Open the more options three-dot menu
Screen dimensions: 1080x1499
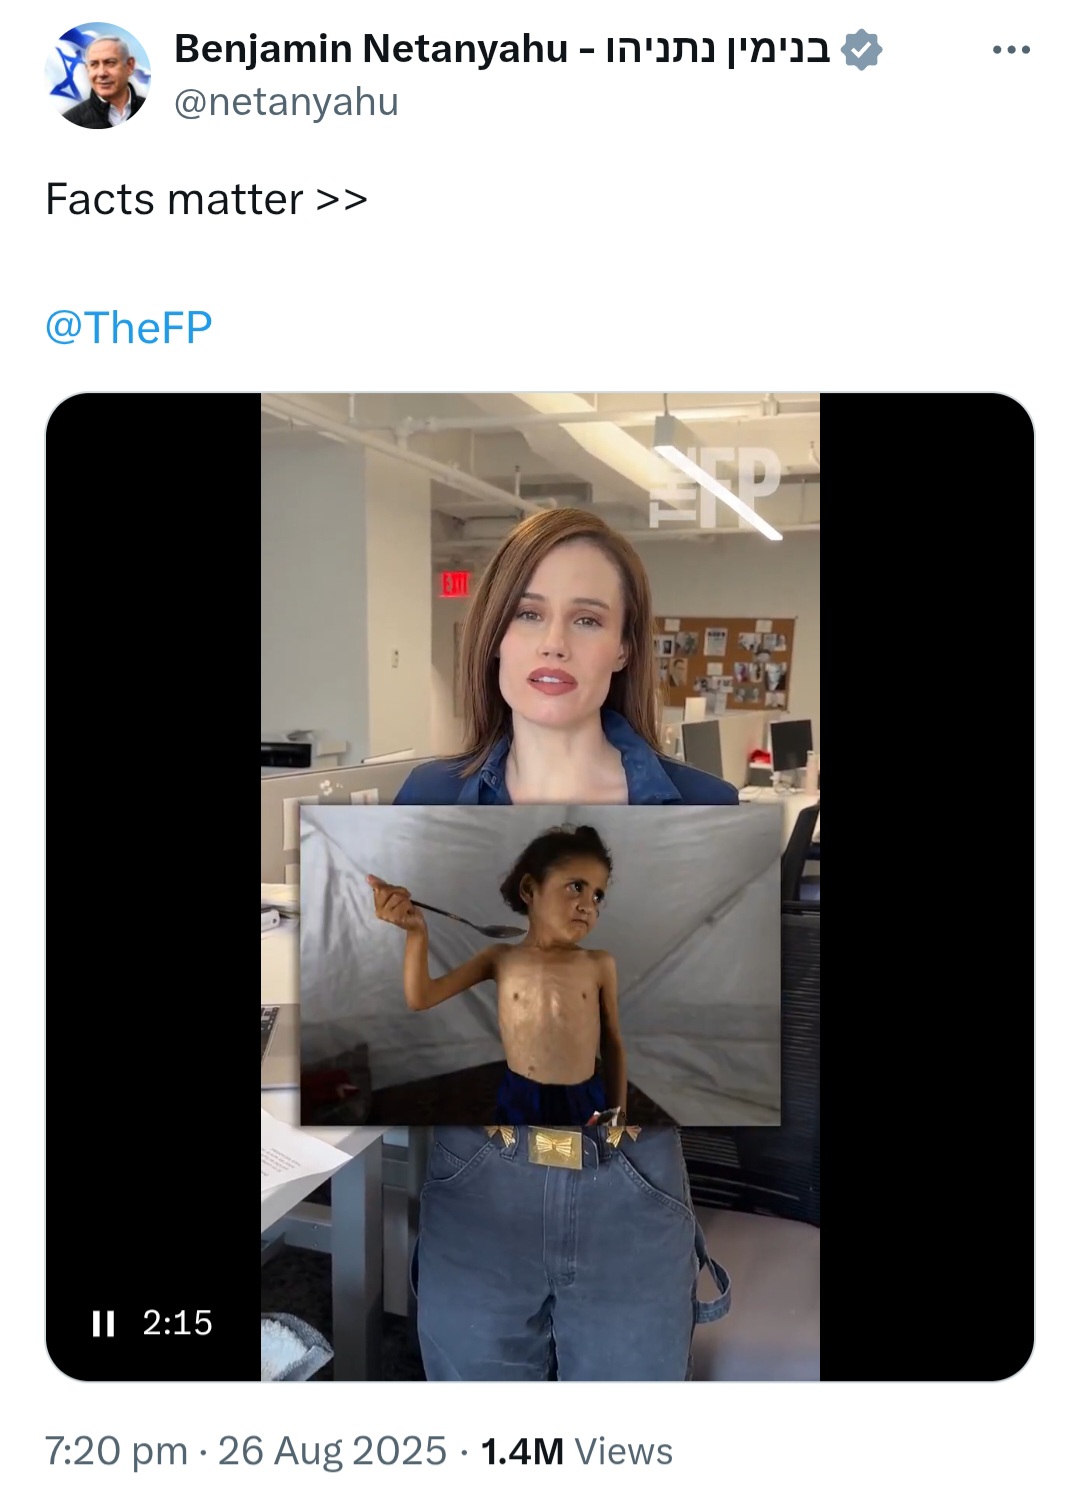tap(1011, 50)
